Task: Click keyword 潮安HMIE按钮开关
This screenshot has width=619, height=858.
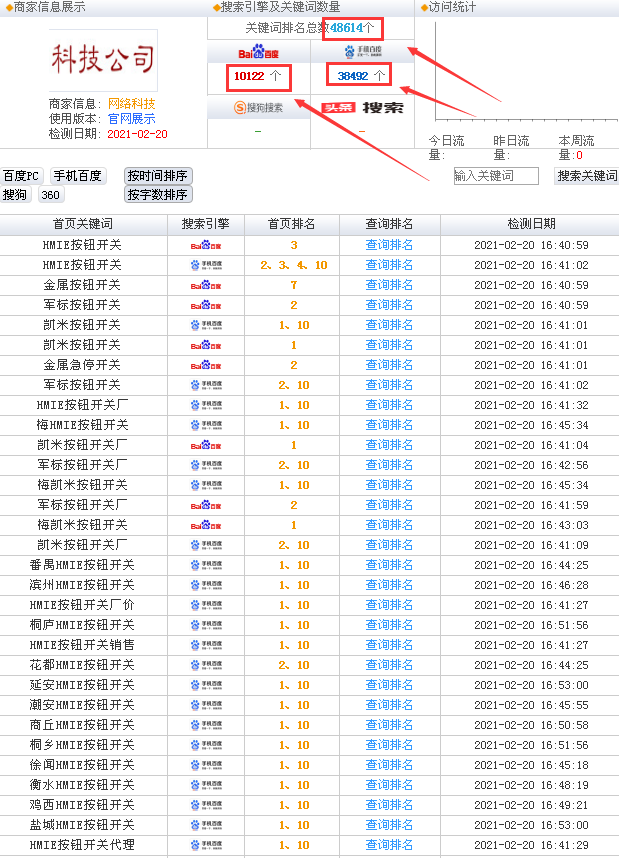Action: pyautogui.click(x=82, y=705)
